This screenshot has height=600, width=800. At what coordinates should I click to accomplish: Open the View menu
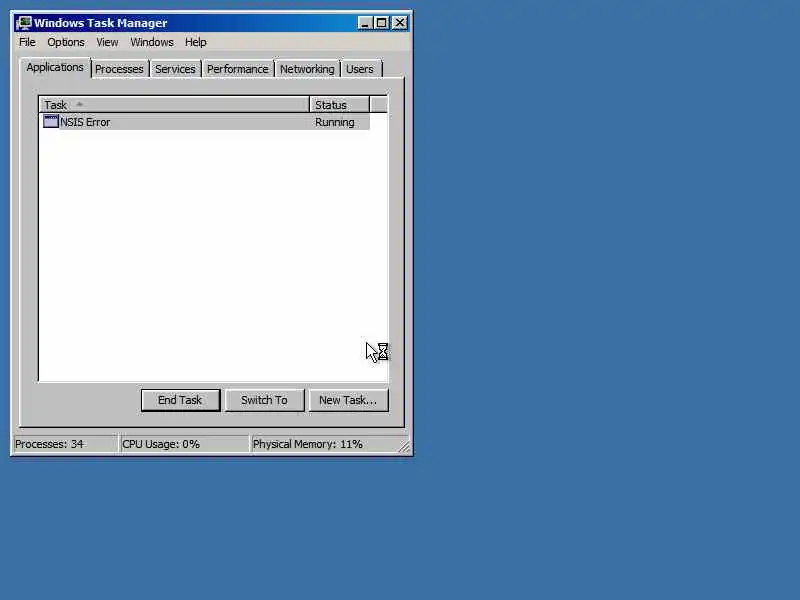coord(107,42)
